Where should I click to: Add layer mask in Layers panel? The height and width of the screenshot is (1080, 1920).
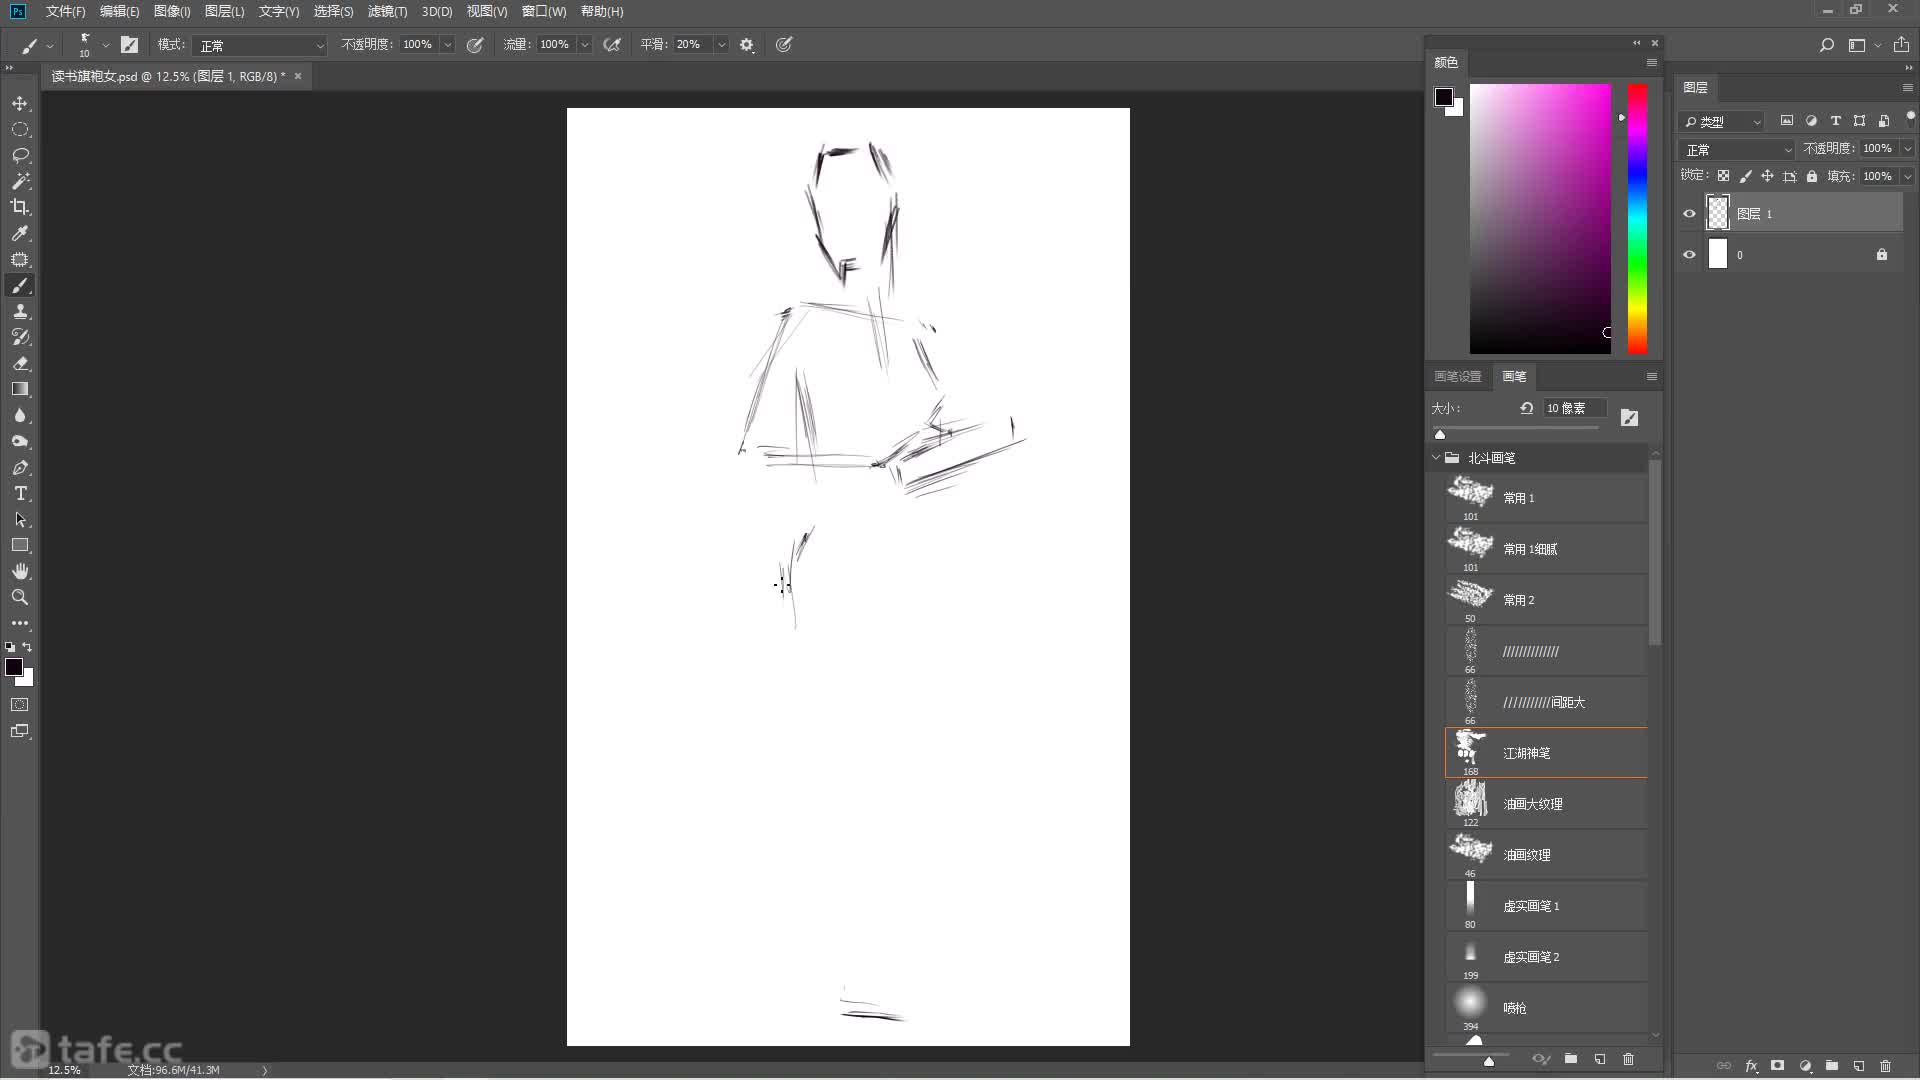(x=1777, y=1066)
